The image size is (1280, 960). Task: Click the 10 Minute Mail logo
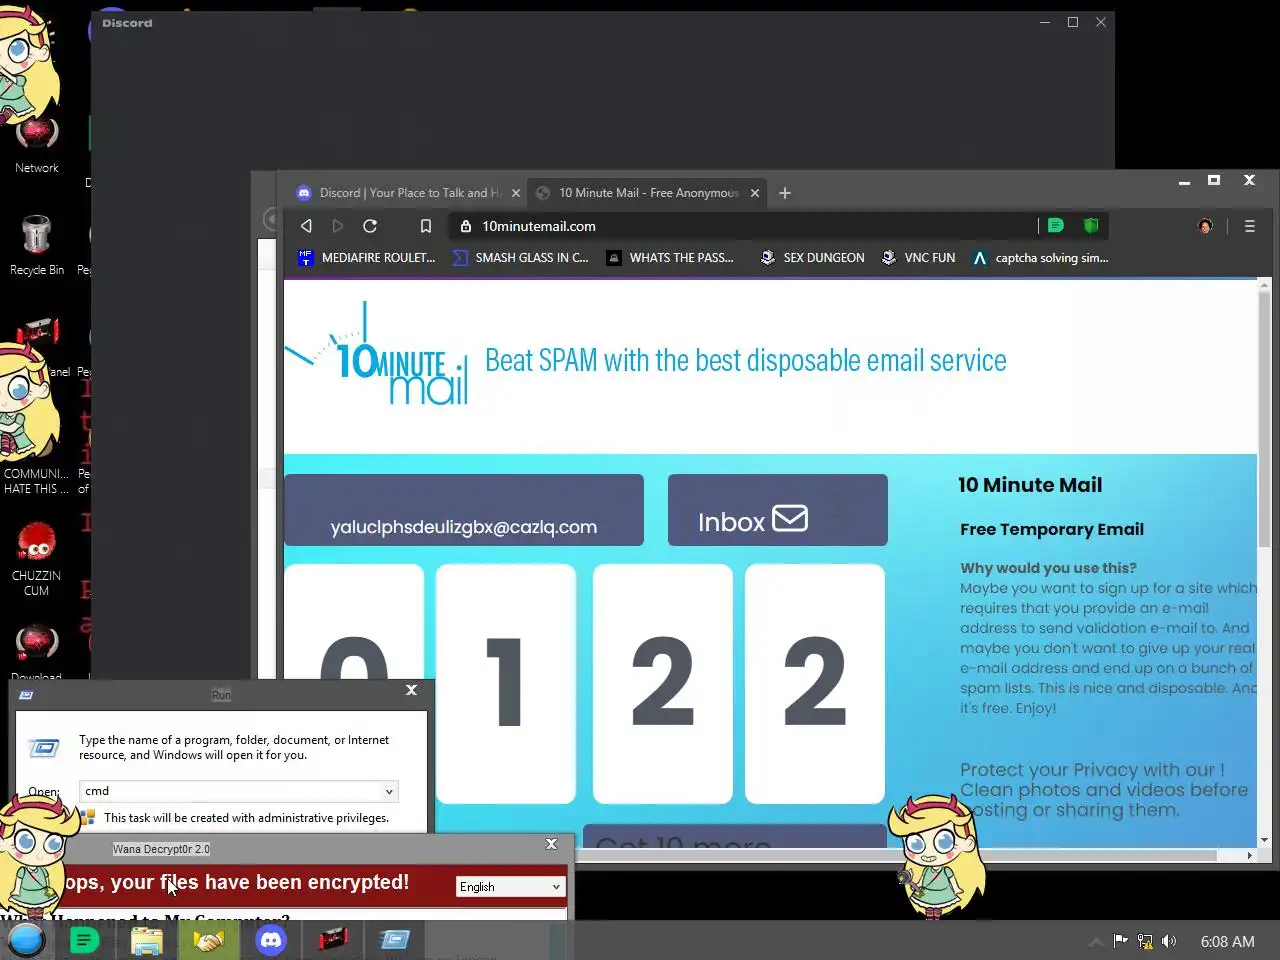377,355
